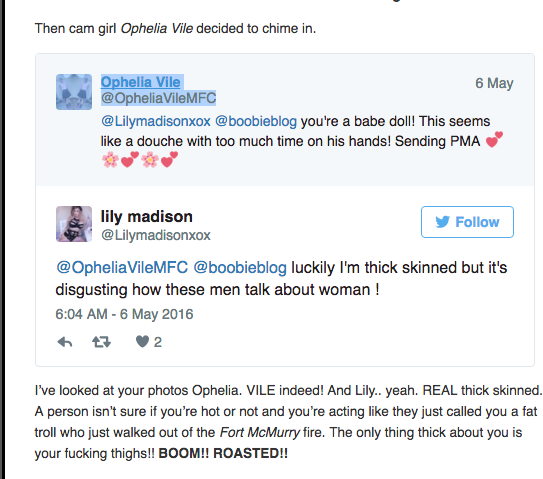Image resolution: width=543 pixels, height=479 pixels.
Task: Click the @OpheliaVileMFC handle in the tweet header
Action: pyautogui.click(x=159, y=98)
